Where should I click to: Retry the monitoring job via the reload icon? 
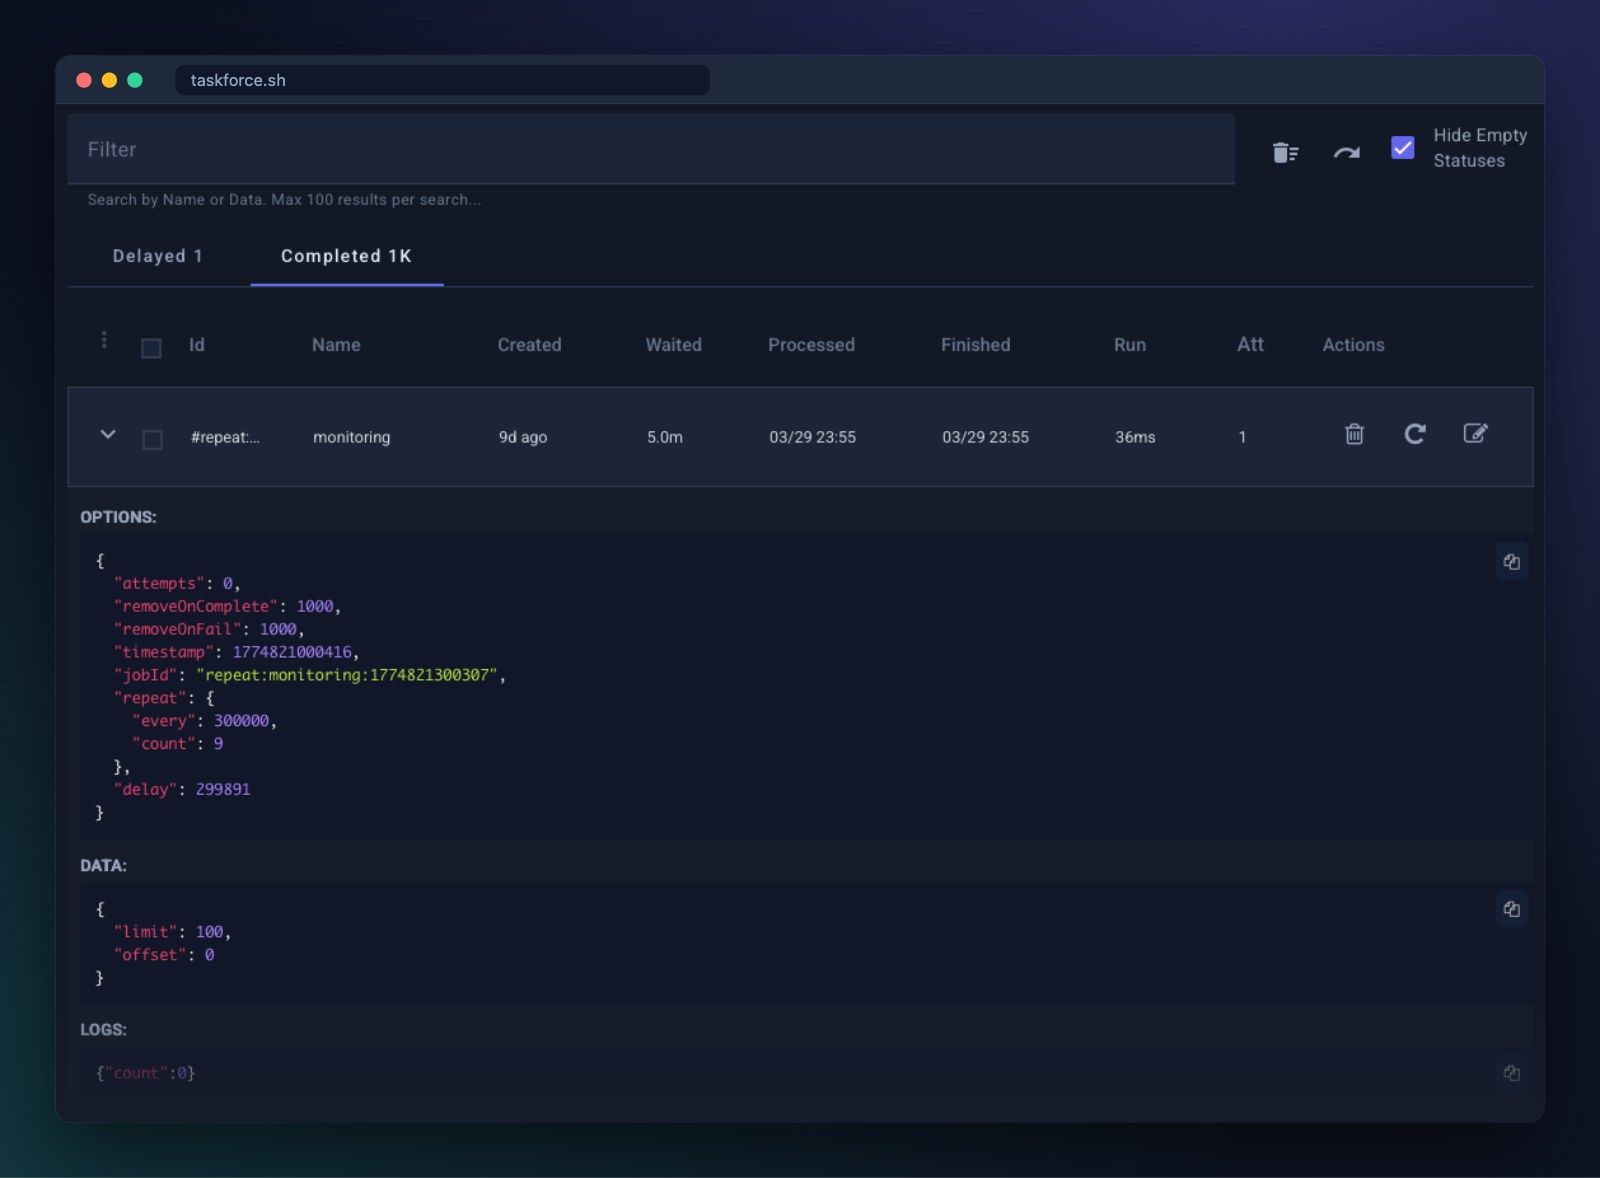click(x=1414, y=434)
